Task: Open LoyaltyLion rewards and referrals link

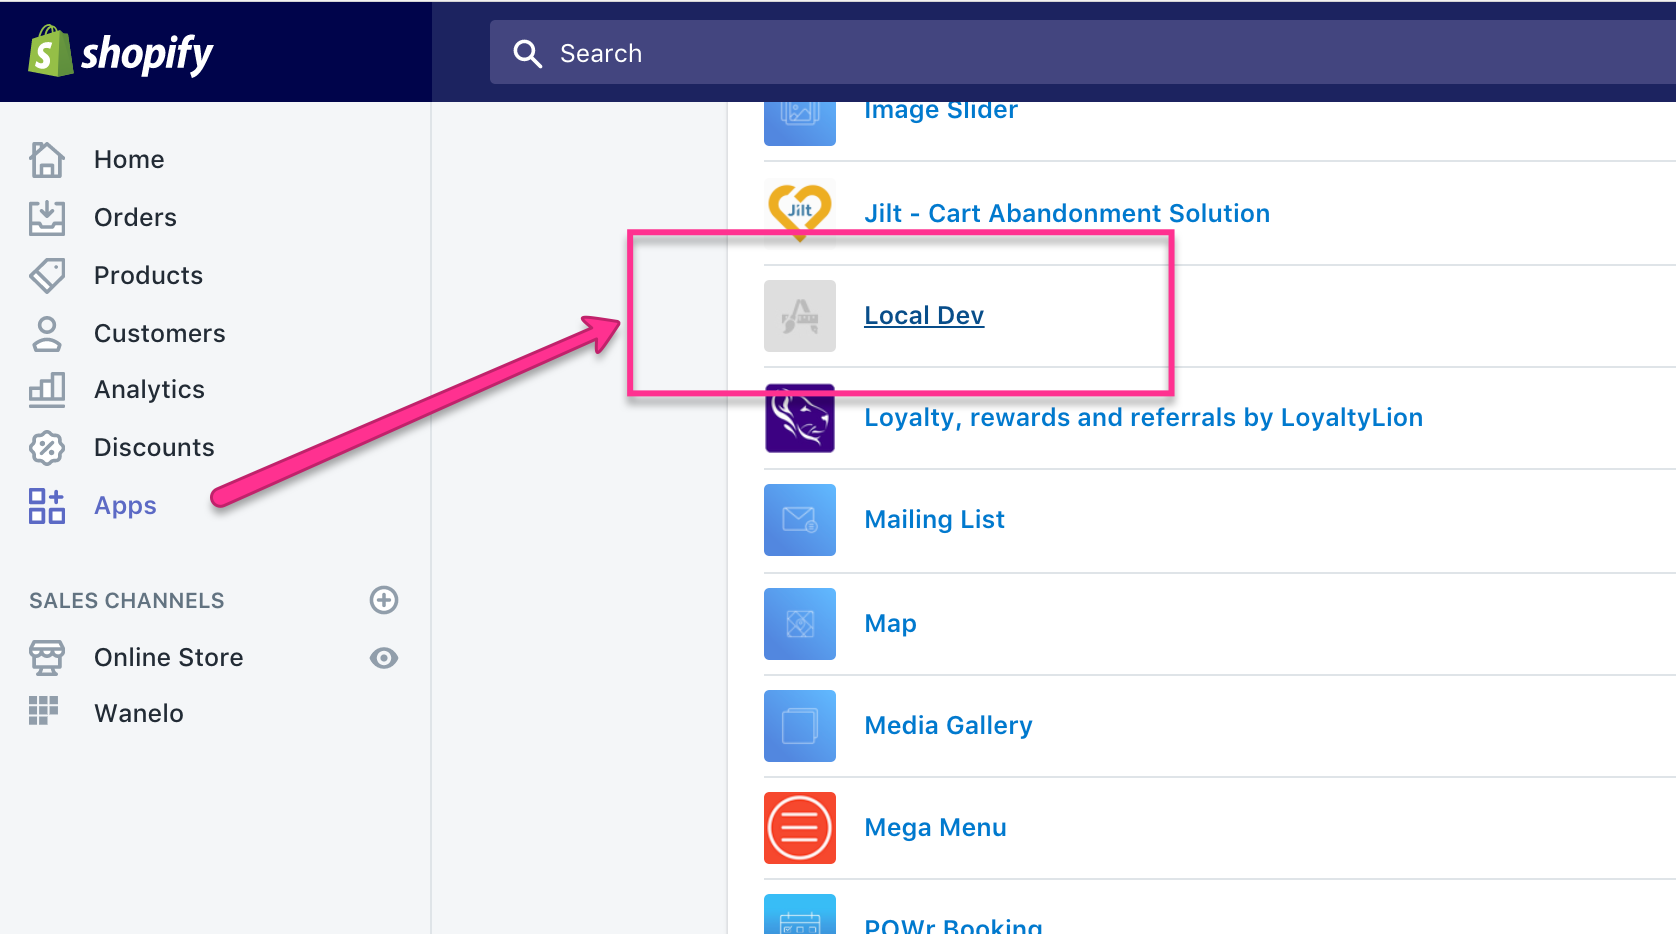Action: [1143, 418]
